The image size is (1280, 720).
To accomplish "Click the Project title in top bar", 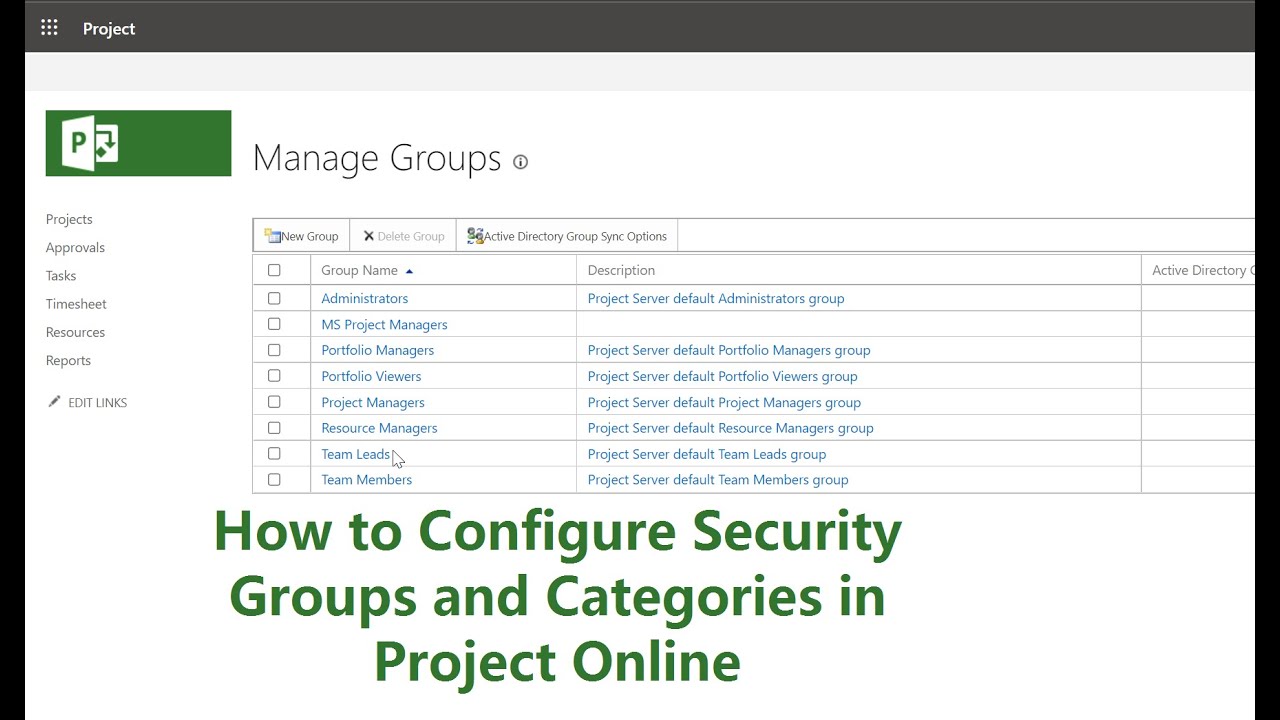I will tap(109, 29).
